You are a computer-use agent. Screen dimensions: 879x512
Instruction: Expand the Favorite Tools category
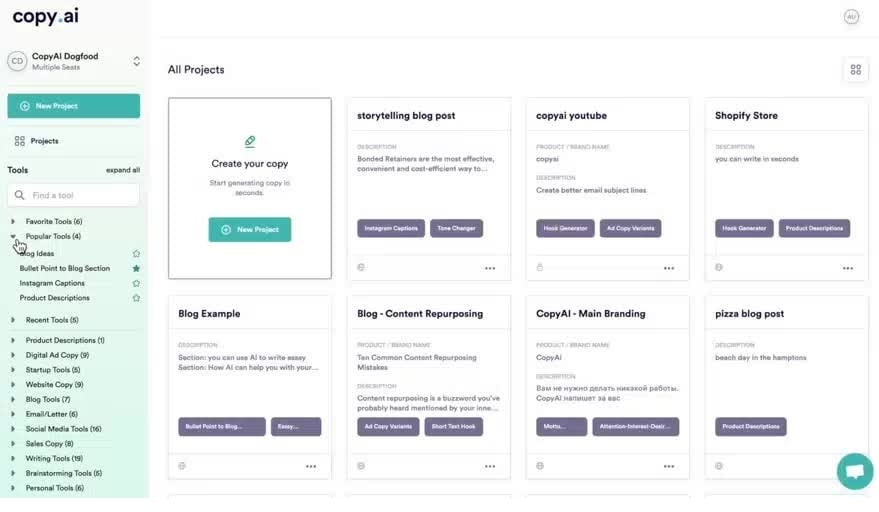click(x=13, y=222)
